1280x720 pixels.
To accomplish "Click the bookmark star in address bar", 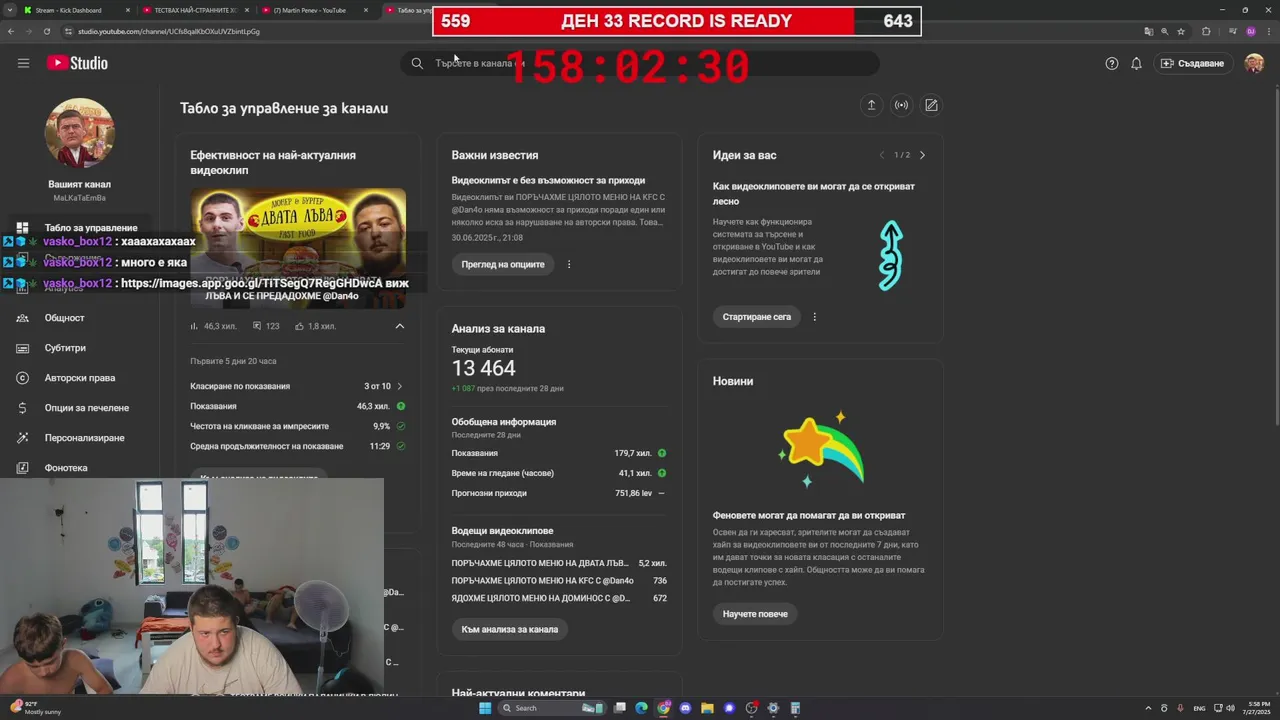I will [1181, 31].
